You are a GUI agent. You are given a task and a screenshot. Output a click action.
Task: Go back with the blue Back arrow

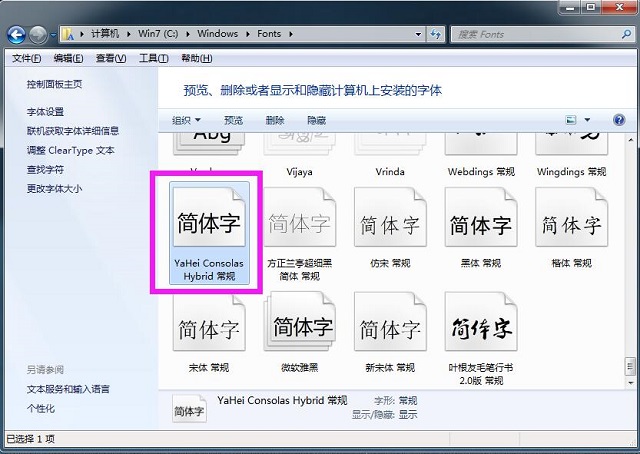(17, 35)
